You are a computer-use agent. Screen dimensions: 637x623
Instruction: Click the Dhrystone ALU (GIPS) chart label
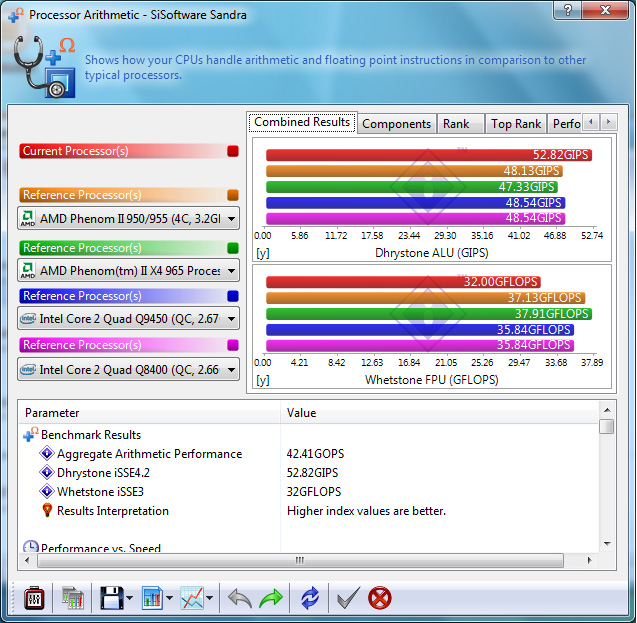[431, 253]
